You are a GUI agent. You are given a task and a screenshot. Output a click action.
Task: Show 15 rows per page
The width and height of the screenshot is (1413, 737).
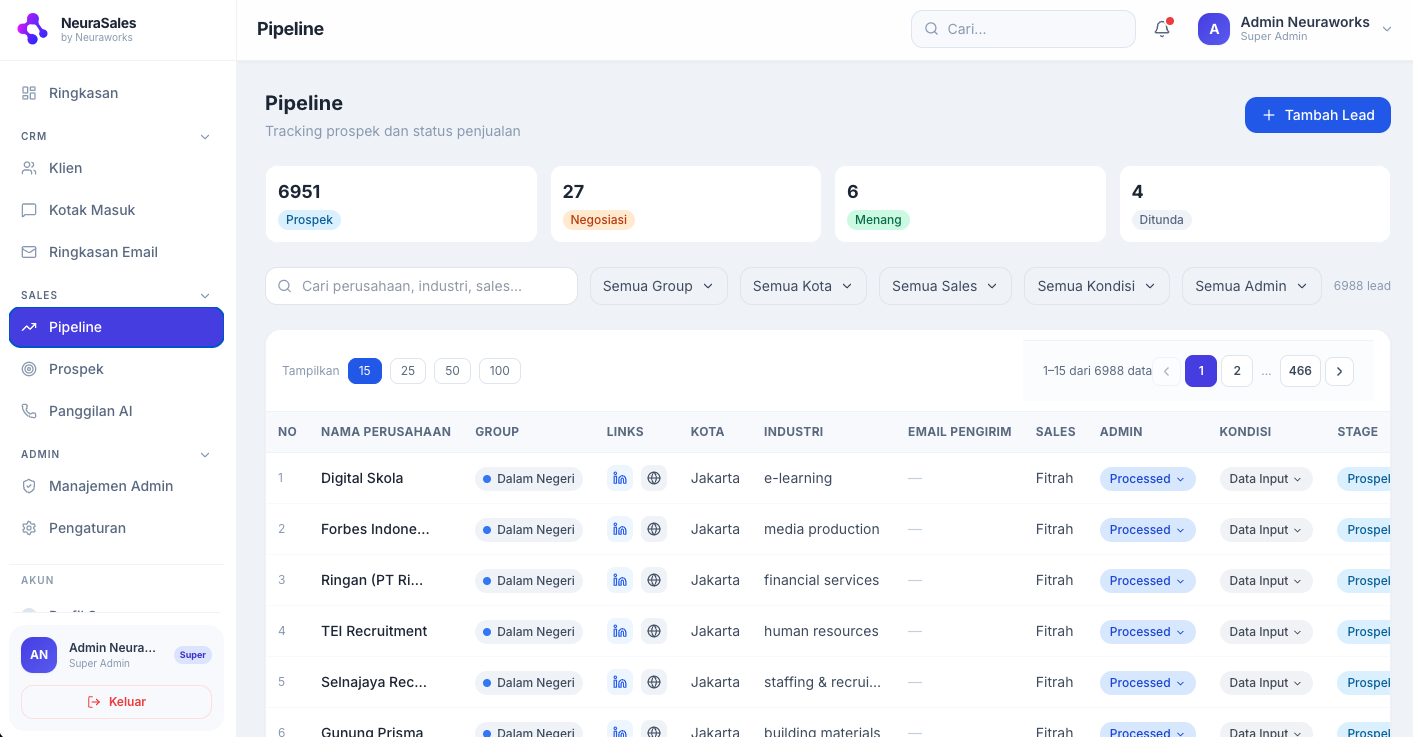pyautogui.click(x=365, y=371)
